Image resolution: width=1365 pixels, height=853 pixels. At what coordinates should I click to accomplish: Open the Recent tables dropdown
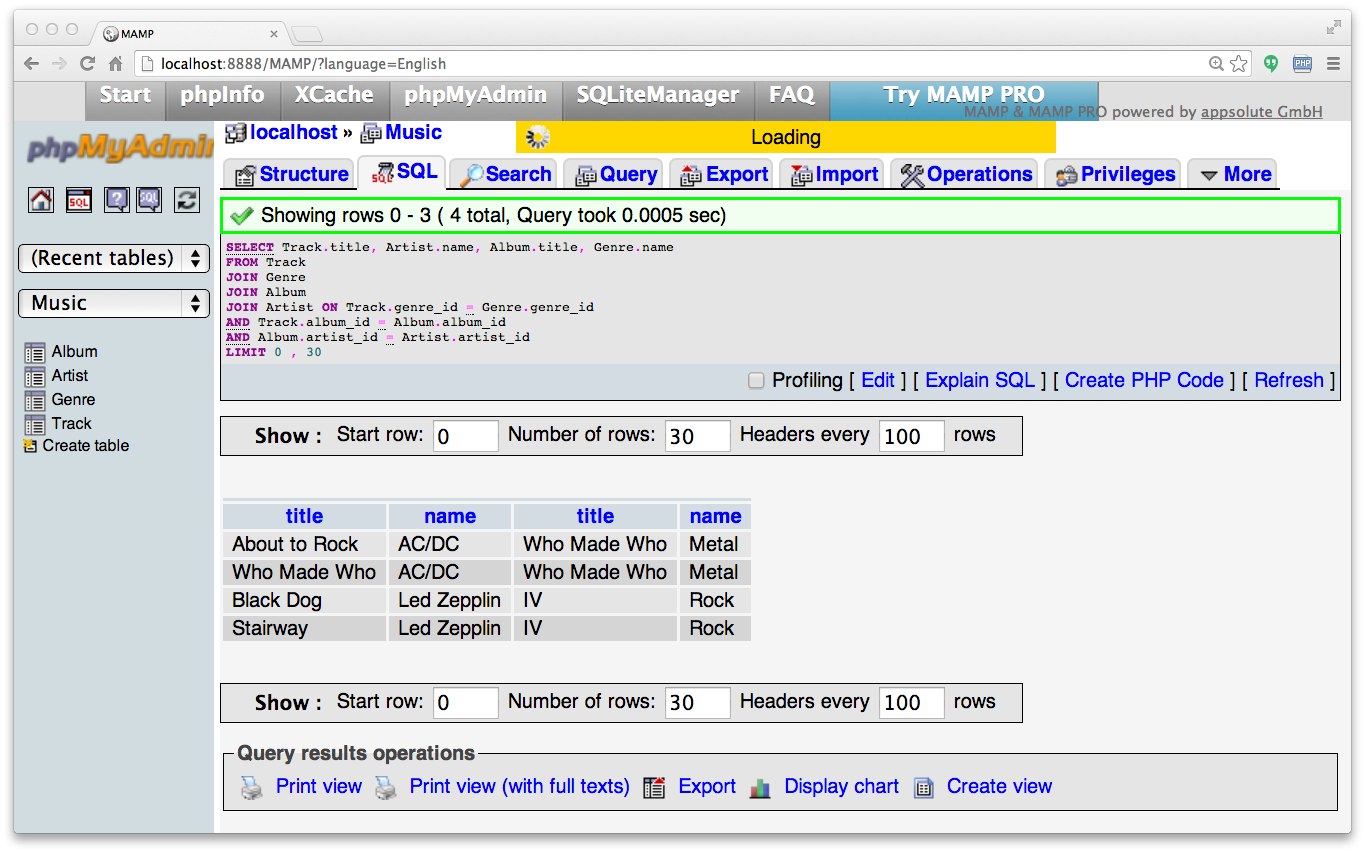point(114,258)
